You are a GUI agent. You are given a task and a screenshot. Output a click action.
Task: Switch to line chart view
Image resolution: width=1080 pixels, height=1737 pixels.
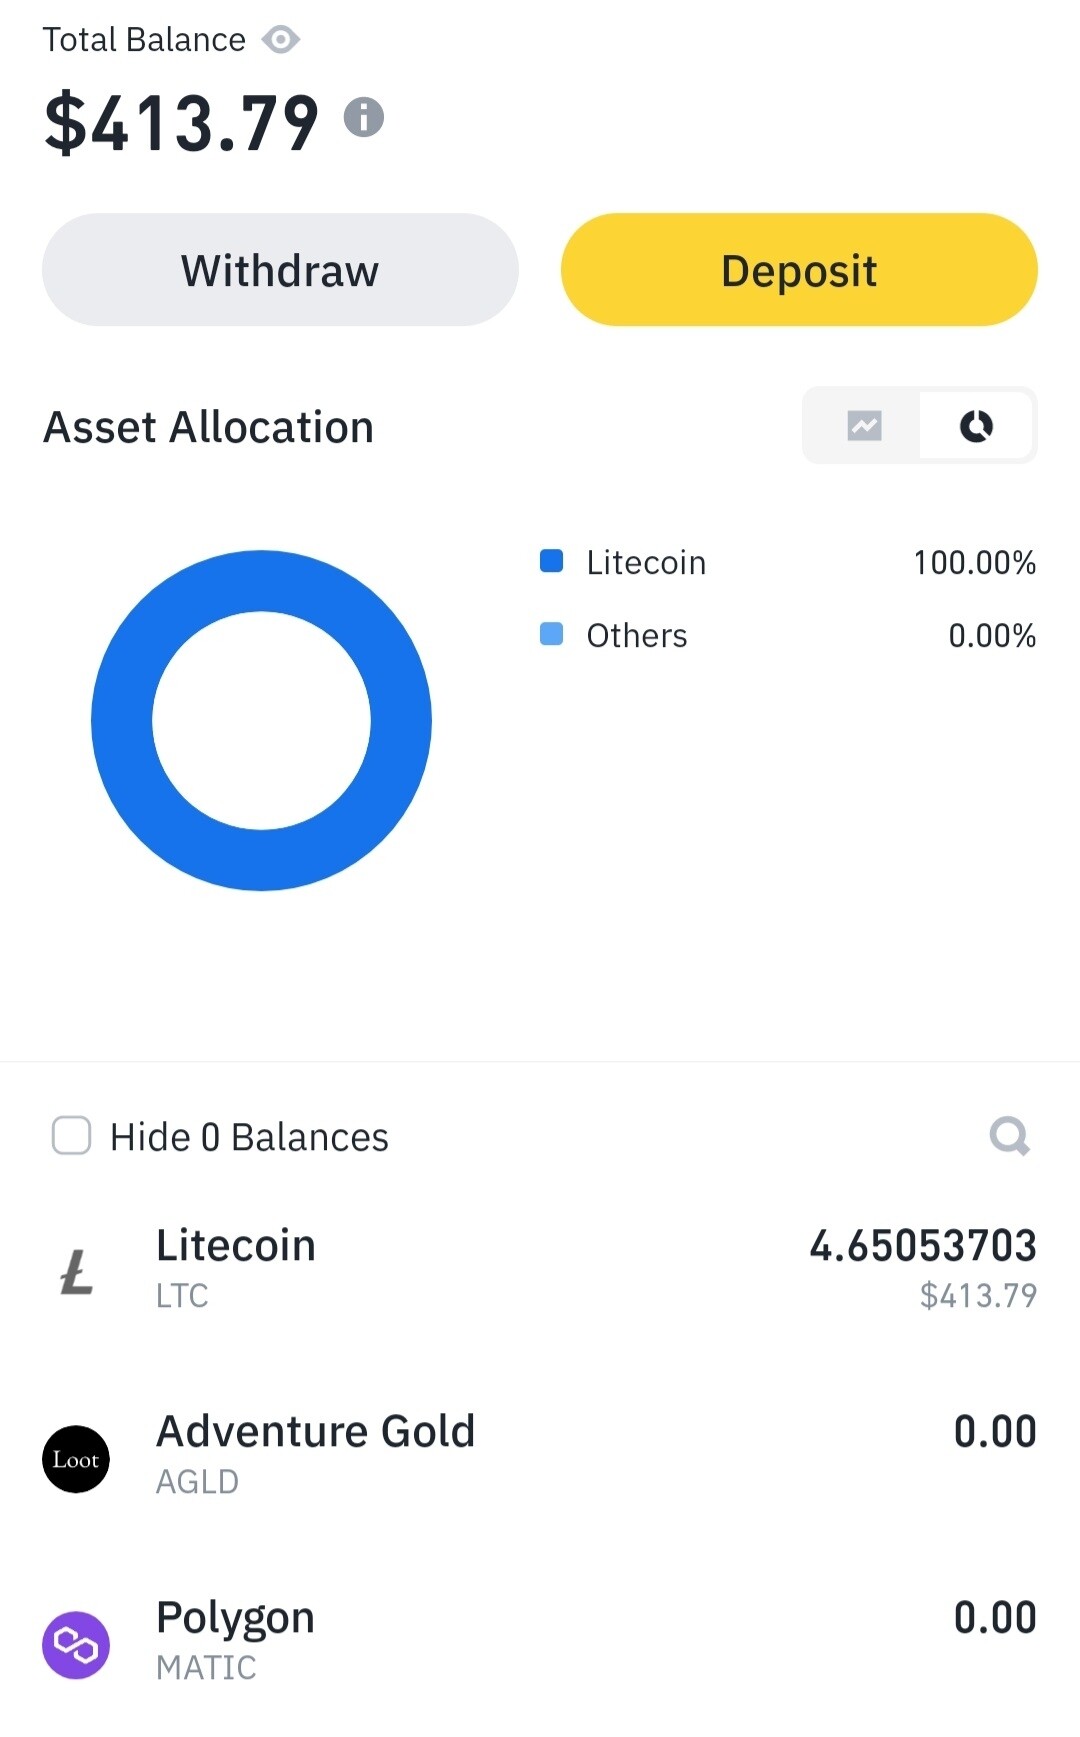click(864, 426)
